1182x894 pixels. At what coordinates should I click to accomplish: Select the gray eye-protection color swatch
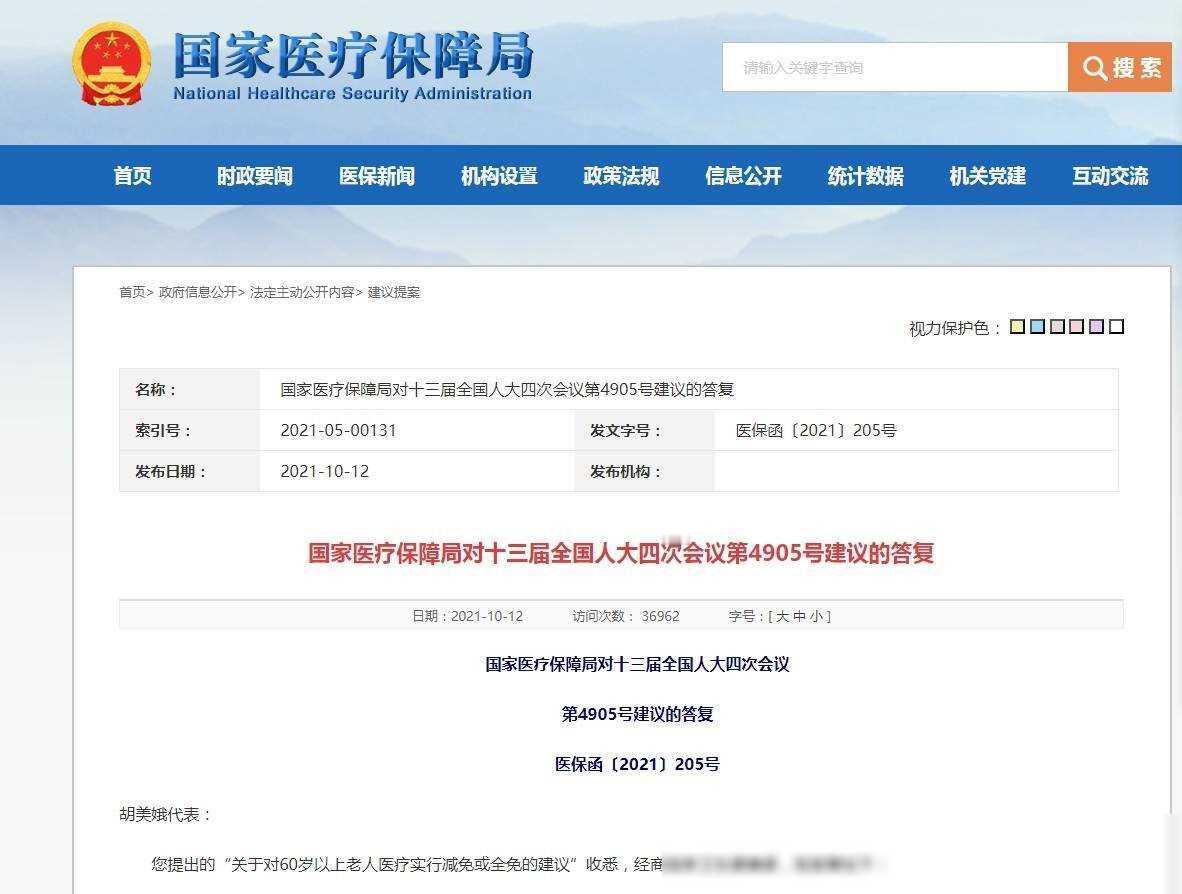1058,326
